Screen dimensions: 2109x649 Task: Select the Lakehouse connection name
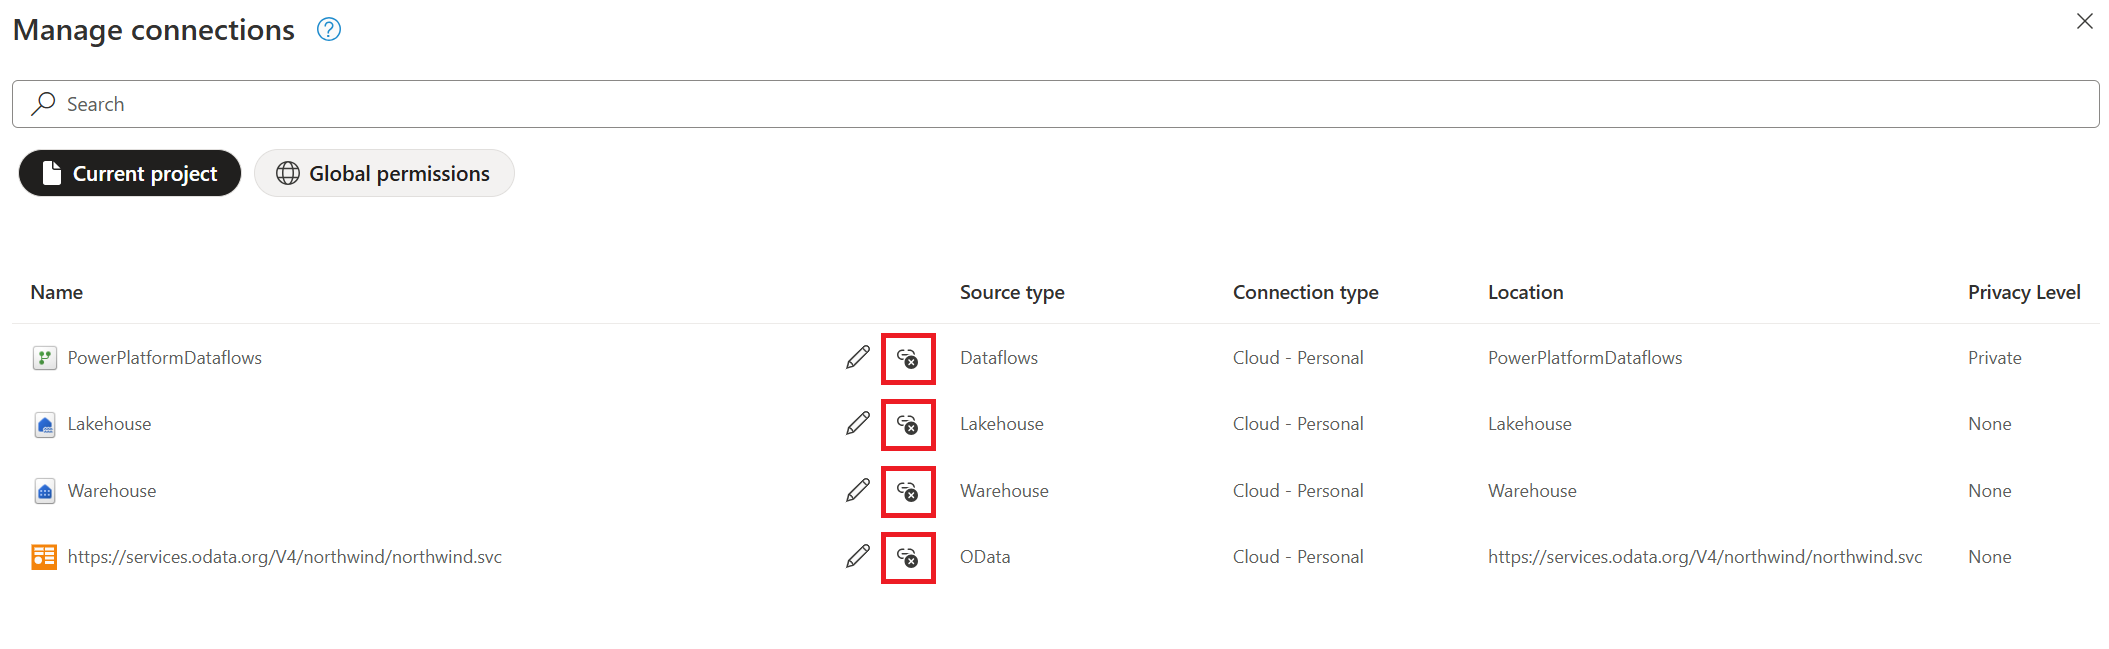pos(110,424)
